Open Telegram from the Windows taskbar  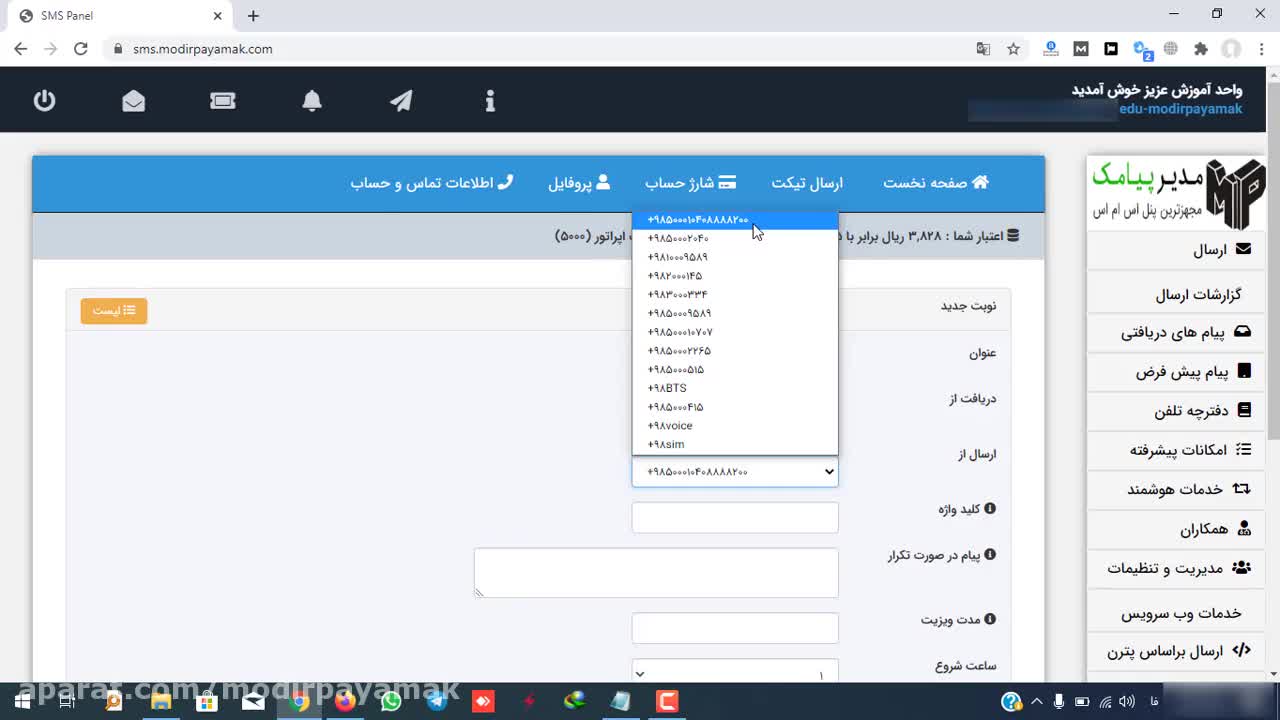[x=437, y=702]
